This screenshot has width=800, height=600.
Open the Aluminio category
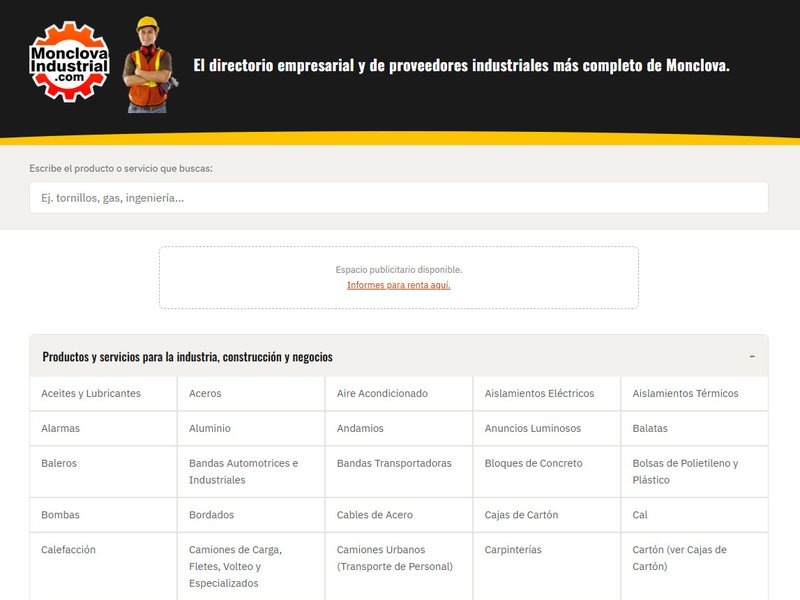[x=210, y=428]
